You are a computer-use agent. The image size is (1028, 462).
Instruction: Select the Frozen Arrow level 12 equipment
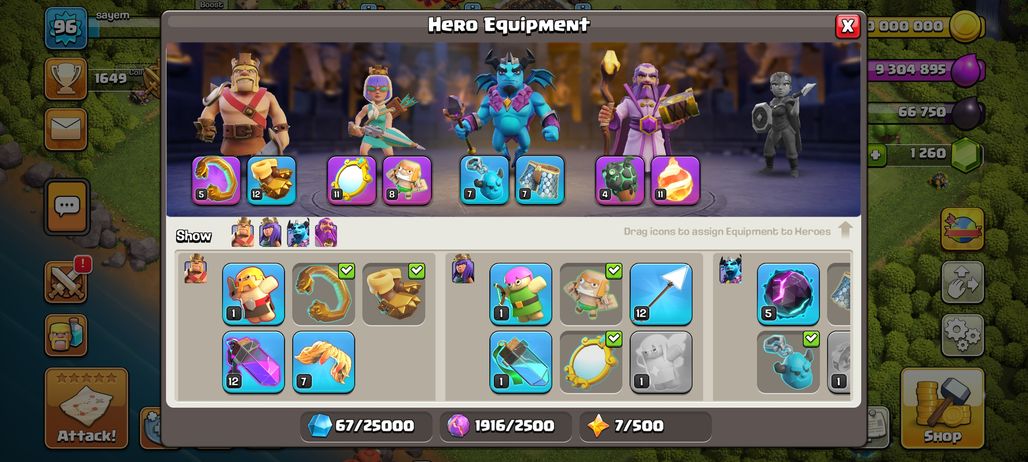[x=661, y=294]
